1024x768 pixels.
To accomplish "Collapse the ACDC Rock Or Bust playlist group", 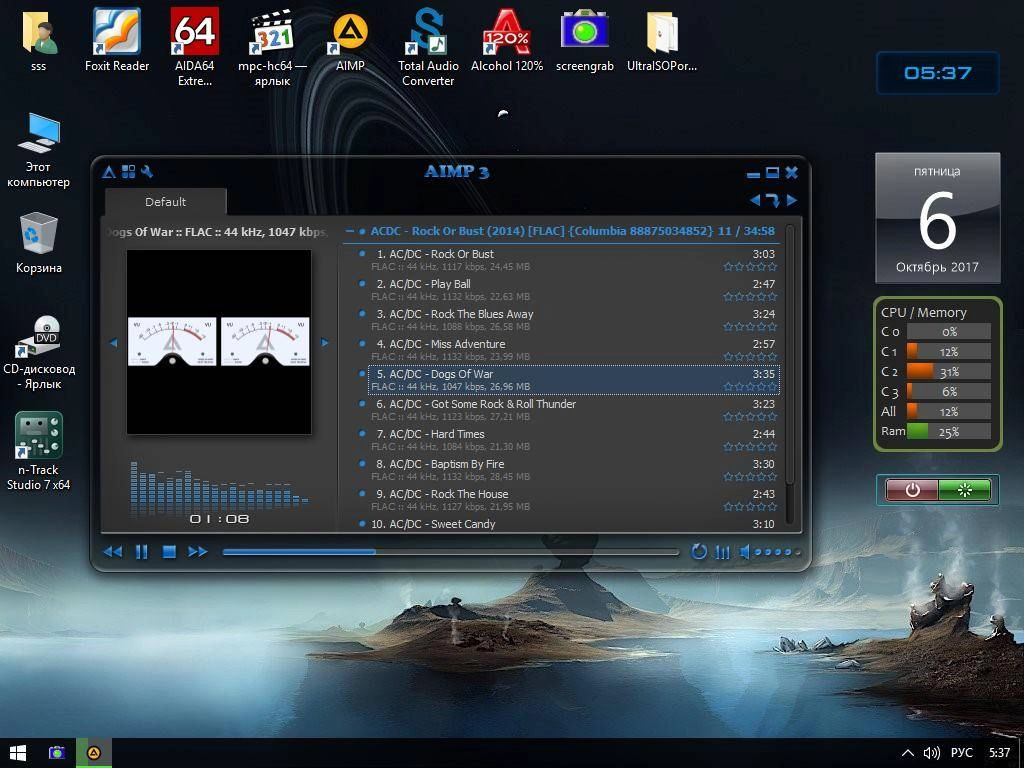I will [350, 231].
